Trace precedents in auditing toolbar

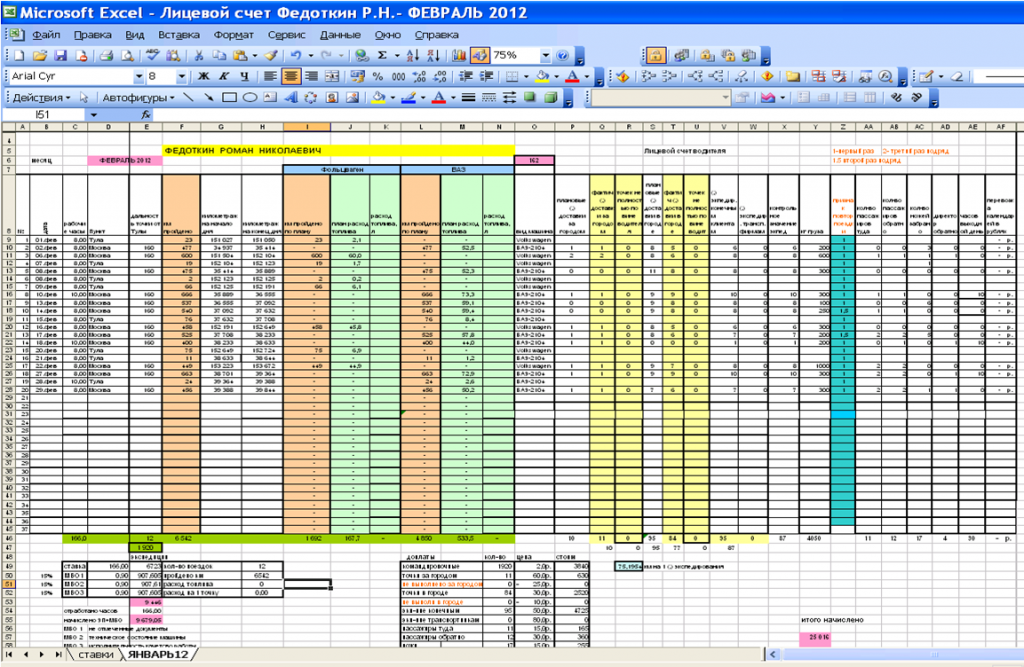coord(648,76)
